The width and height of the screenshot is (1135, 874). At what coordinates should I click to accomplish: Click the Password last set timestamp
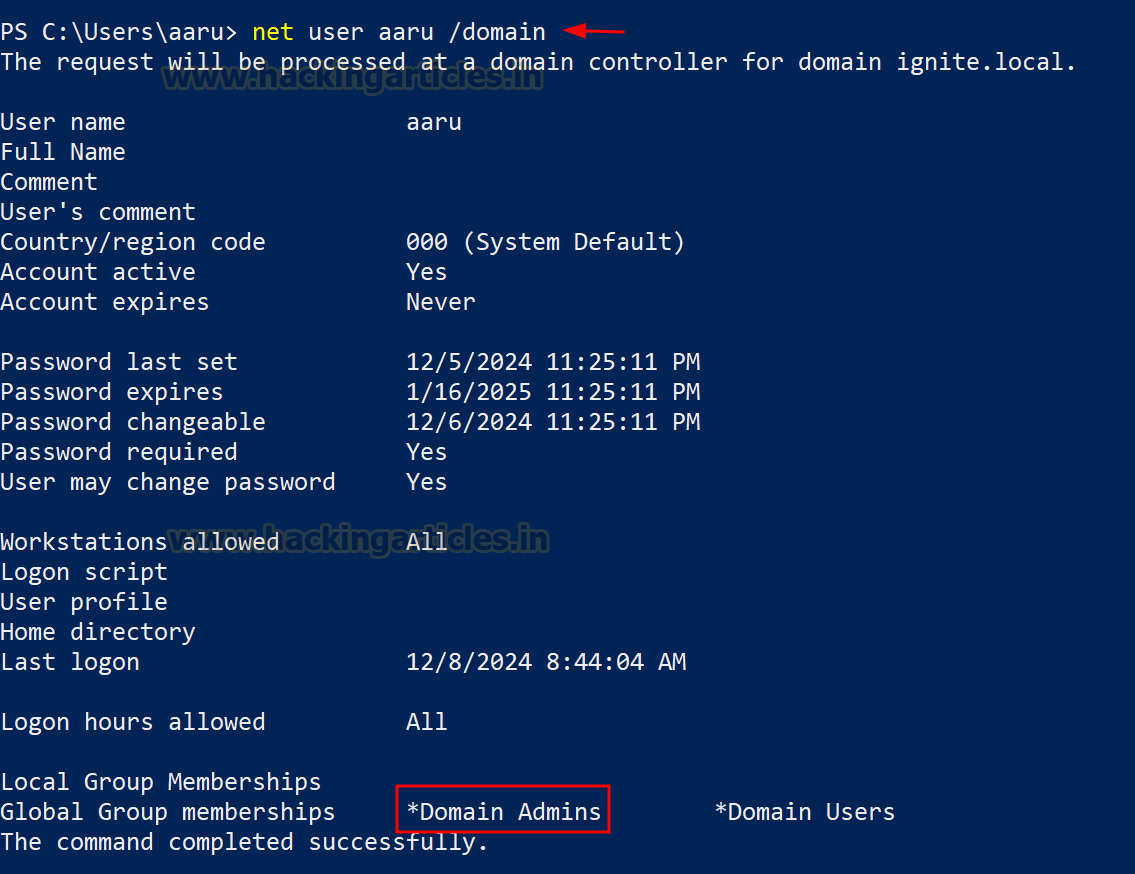point(553,362)
